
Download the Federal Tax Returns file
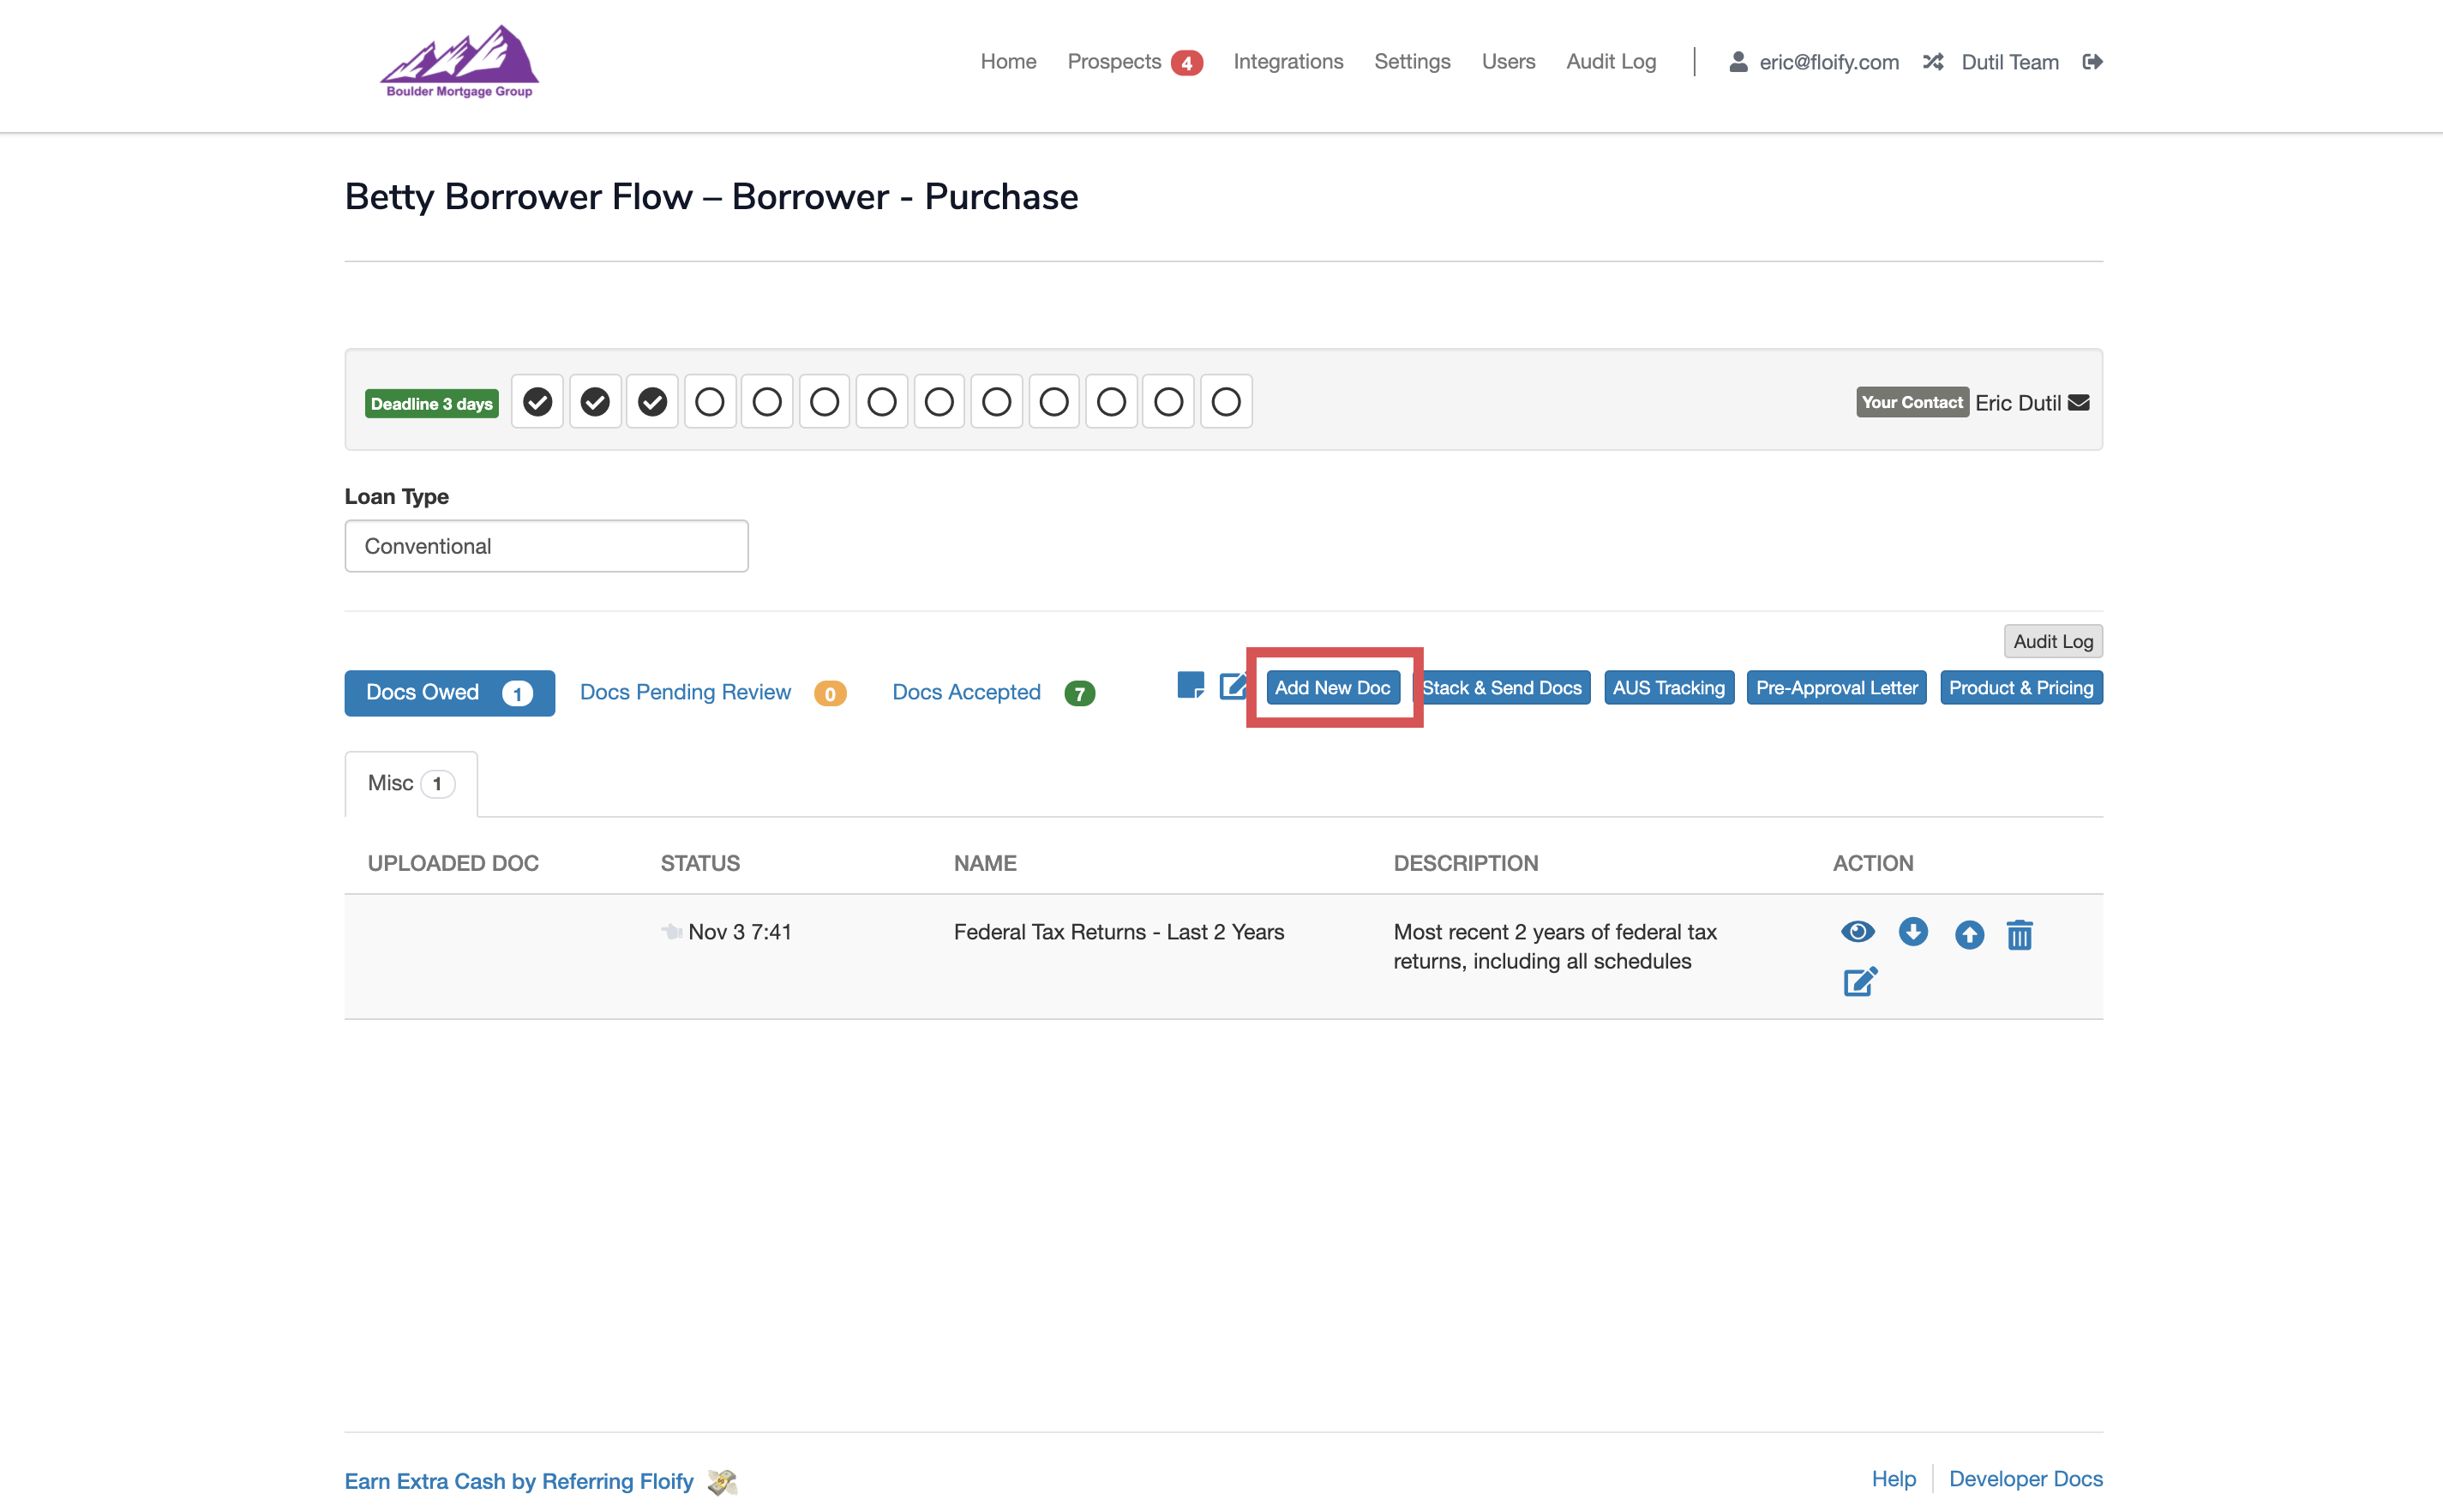1913,931
